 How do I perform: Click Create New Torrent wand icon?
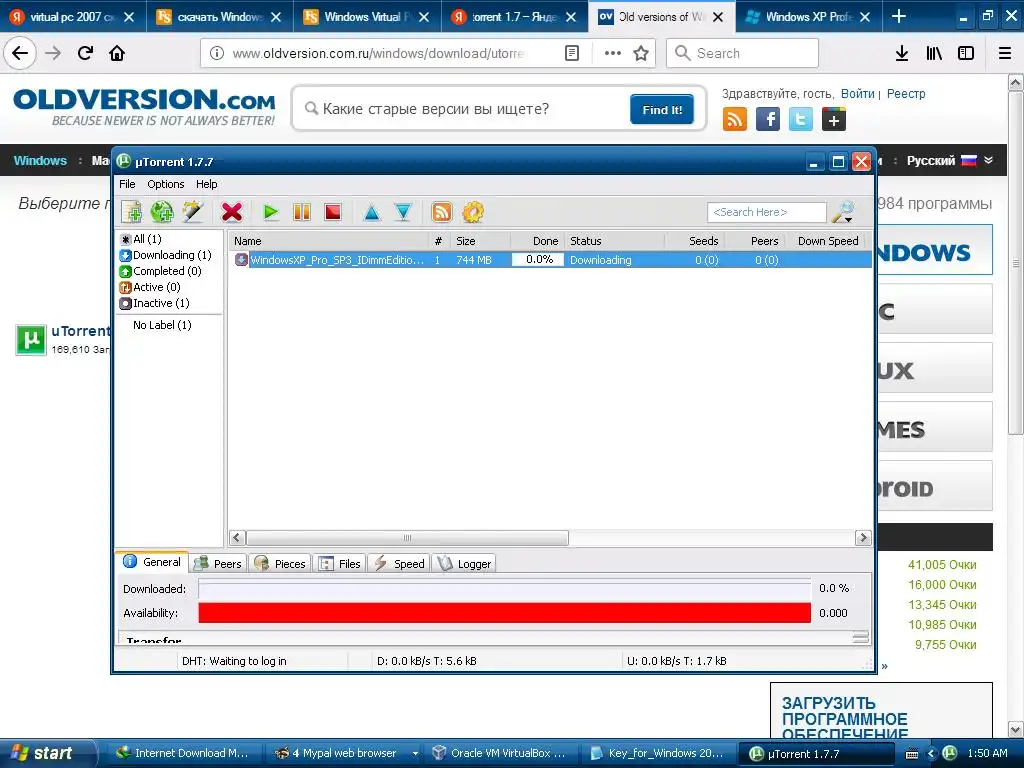pos(193,212)
